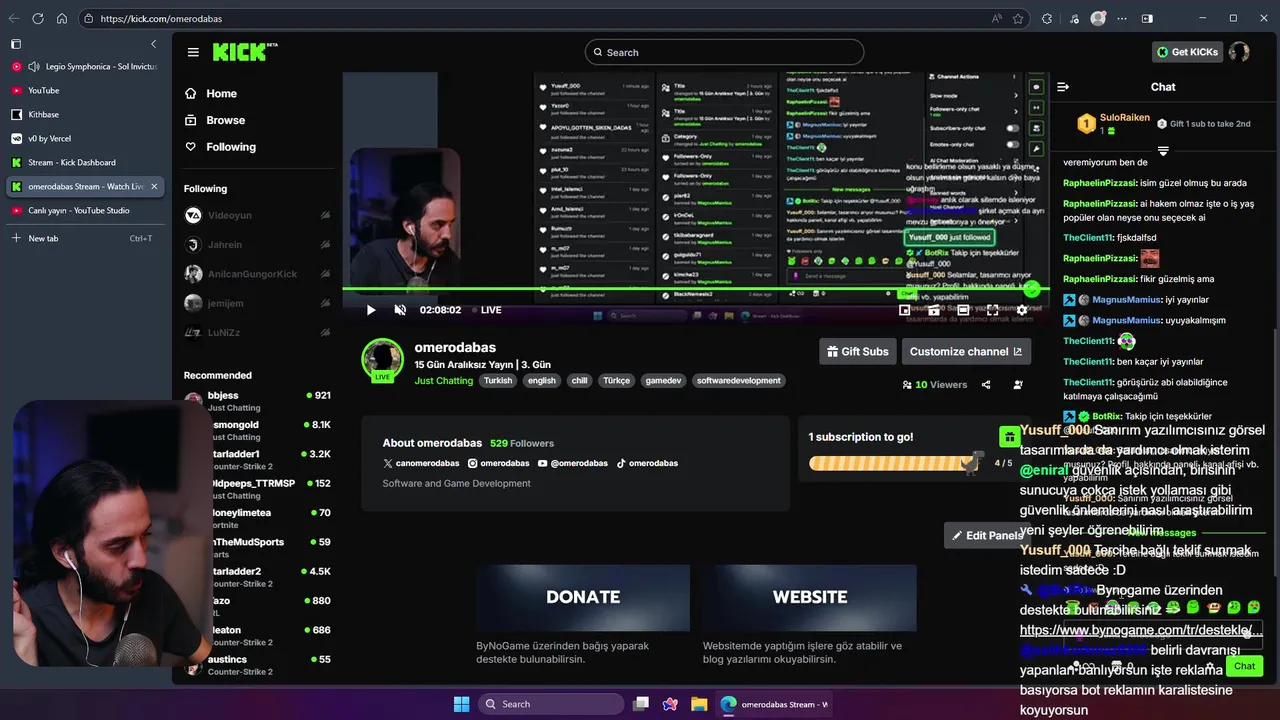Click the subscription goal progress bar

[x=896, y=463]
